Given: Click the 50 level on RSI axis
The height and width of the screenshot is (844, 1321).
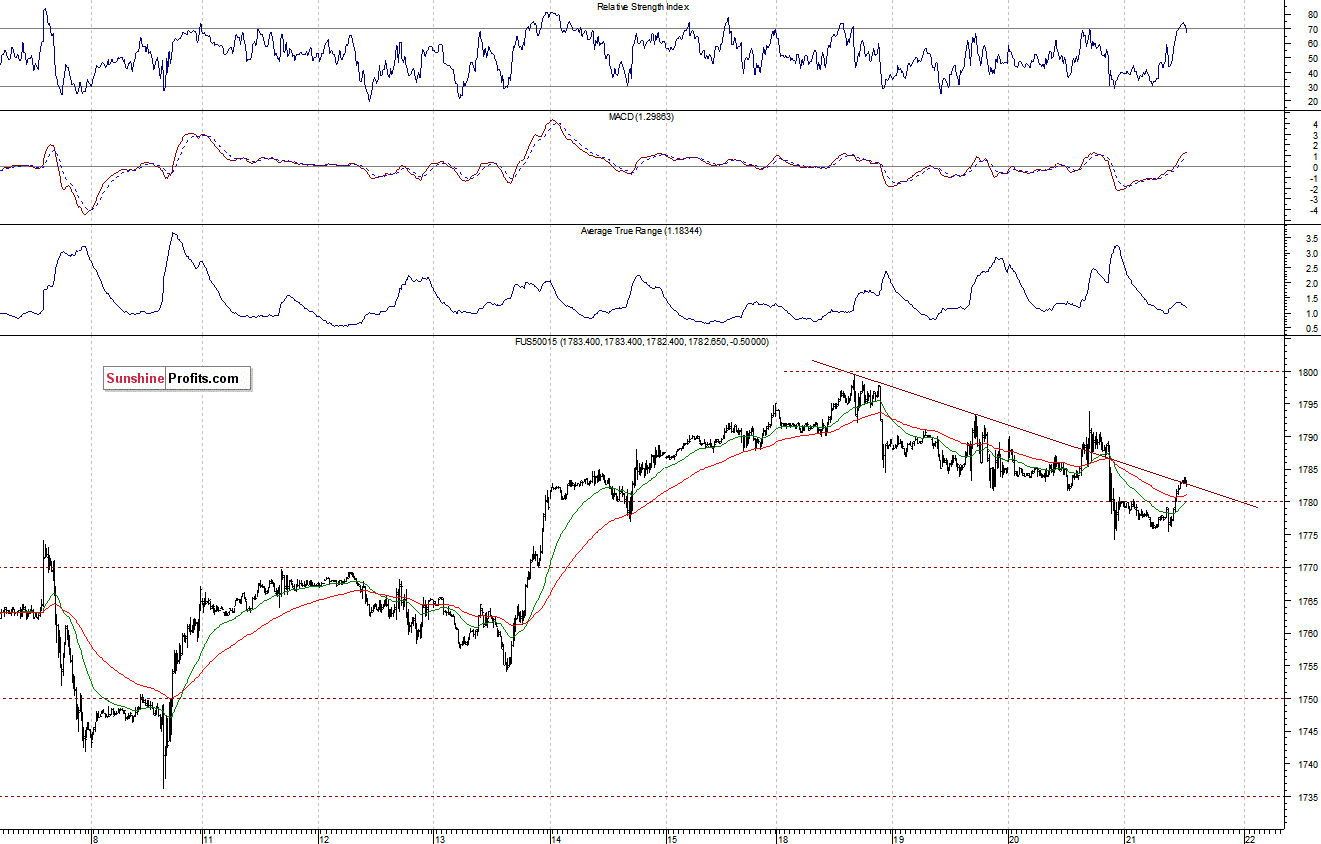Looking at the screenshot, I should pyautogui.click(x=1312, y=59).
